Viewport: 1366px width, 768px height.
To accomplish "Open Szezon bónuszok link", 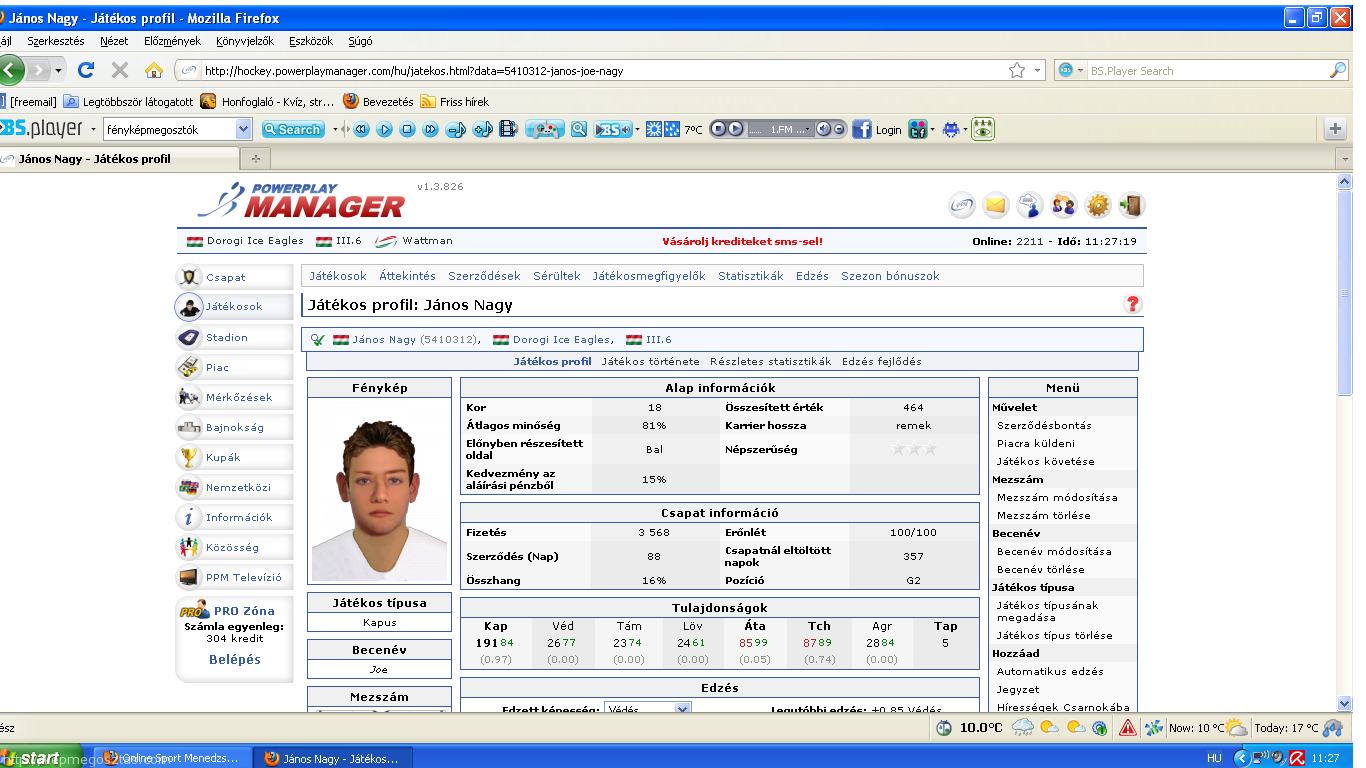I will coord(890,276).
